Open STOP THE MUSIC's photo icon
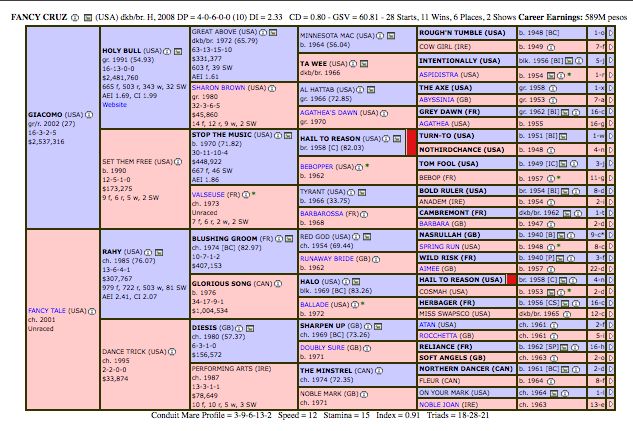633x431 pixels. [x=288, y=135]
